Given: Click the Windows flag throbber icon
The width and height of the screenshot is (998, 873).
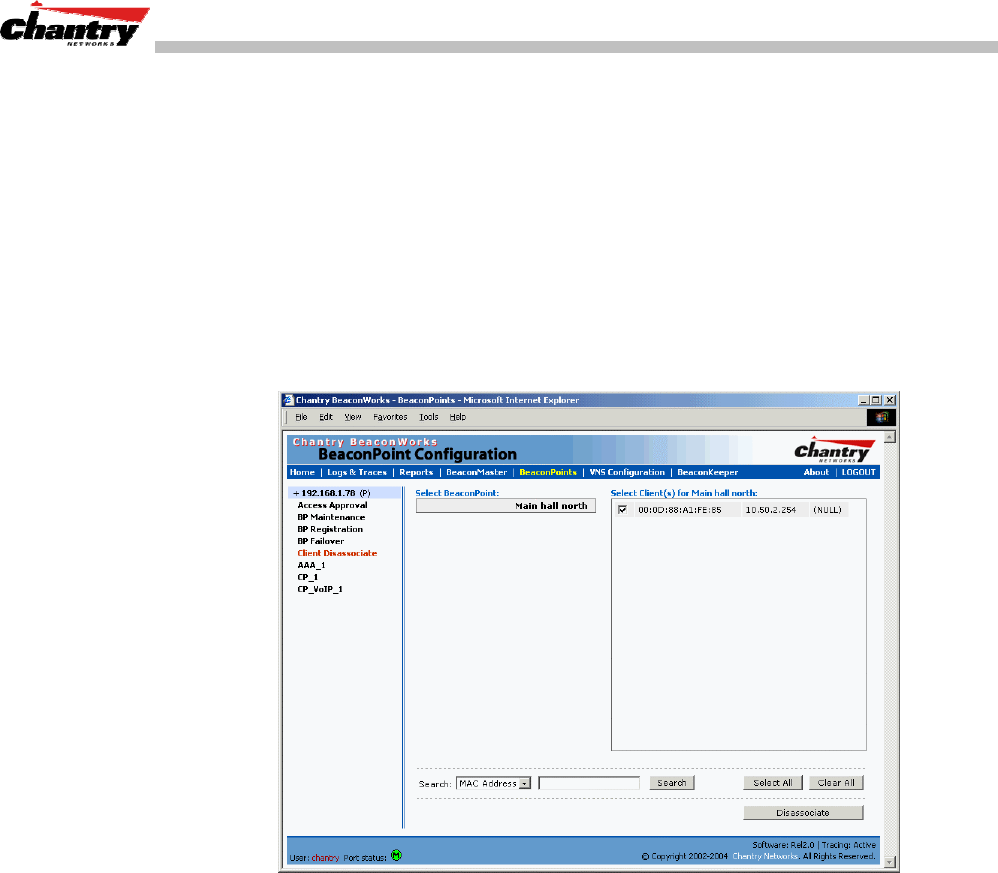Looking at the screenshot, I should [881, 417].
